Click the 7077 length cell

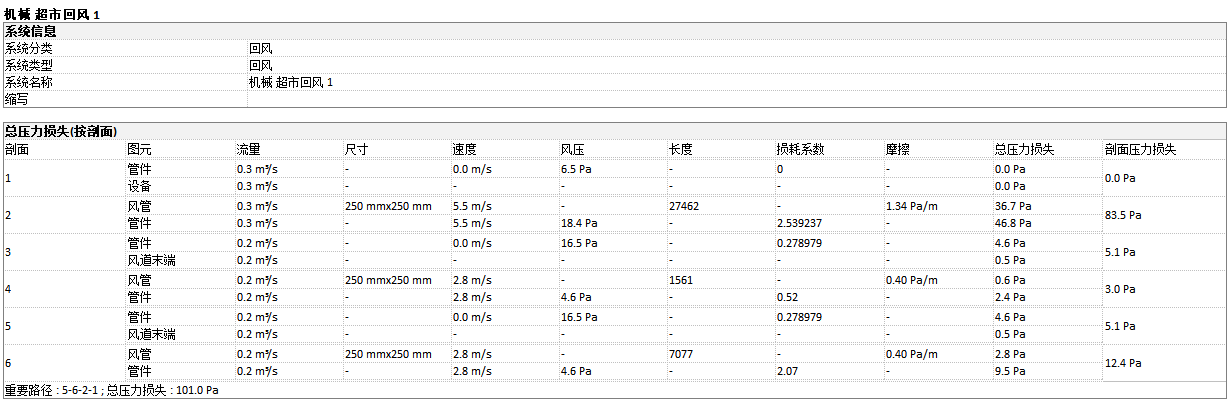(x=682, y=354)
